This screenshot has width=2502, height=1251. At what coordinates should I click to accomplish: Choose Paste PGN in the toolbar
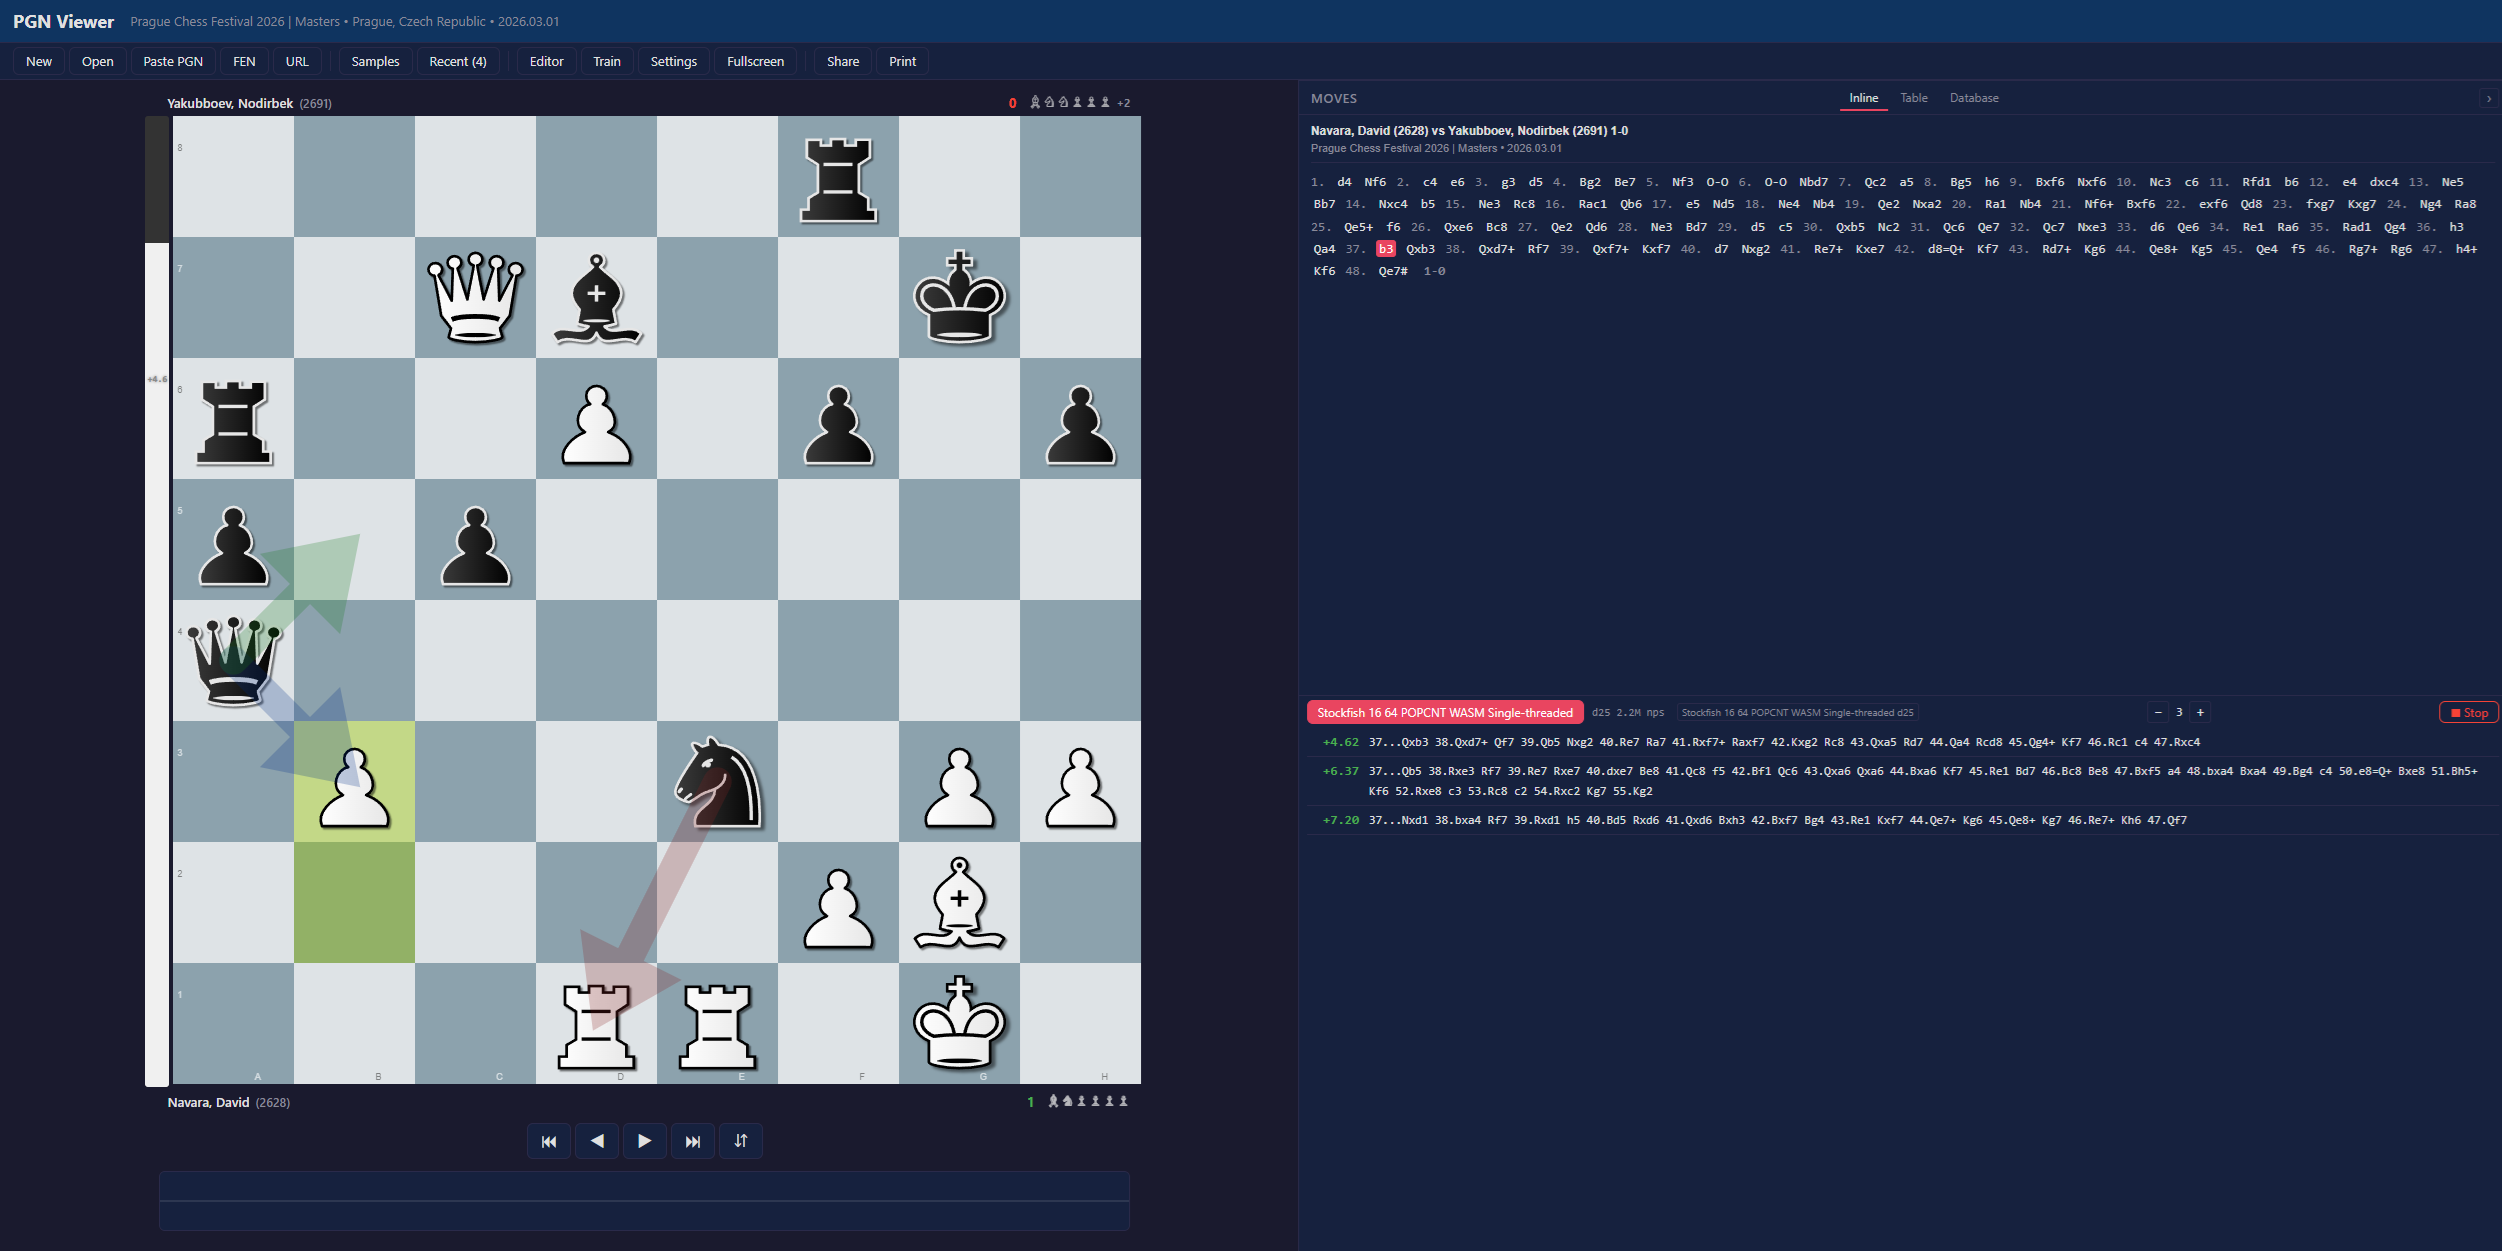point(173,61)
